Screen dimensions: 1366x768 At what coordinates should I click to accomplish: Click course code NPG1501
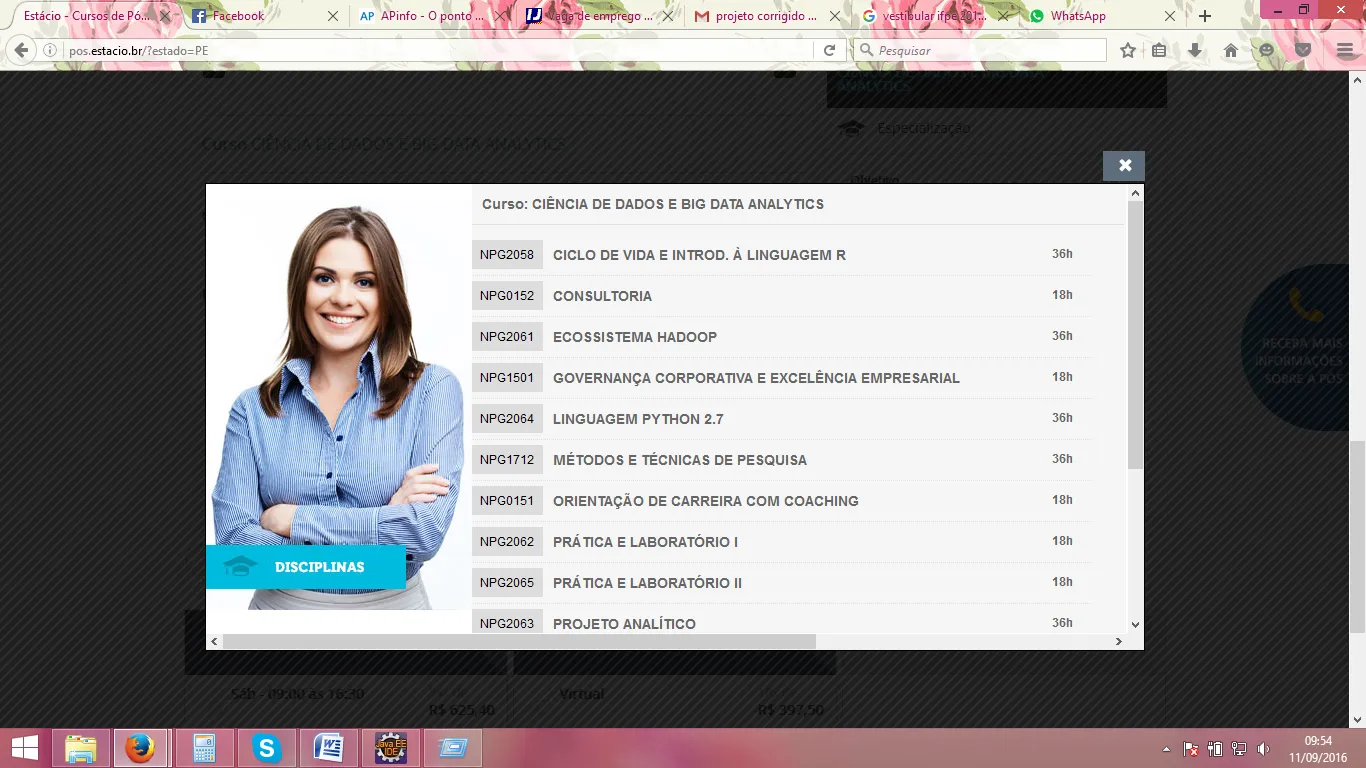[507, 377]
